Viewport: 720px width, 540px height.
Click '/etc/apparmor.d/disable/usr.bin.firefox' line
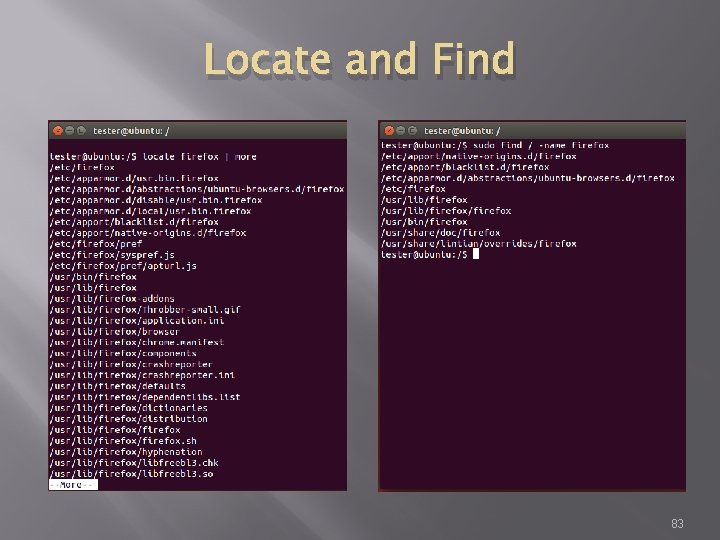point(156,200)
